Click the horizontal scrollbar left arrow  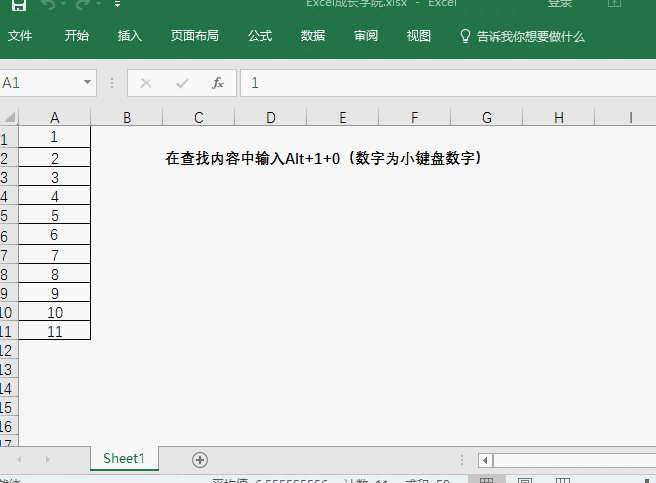[485, 460]
